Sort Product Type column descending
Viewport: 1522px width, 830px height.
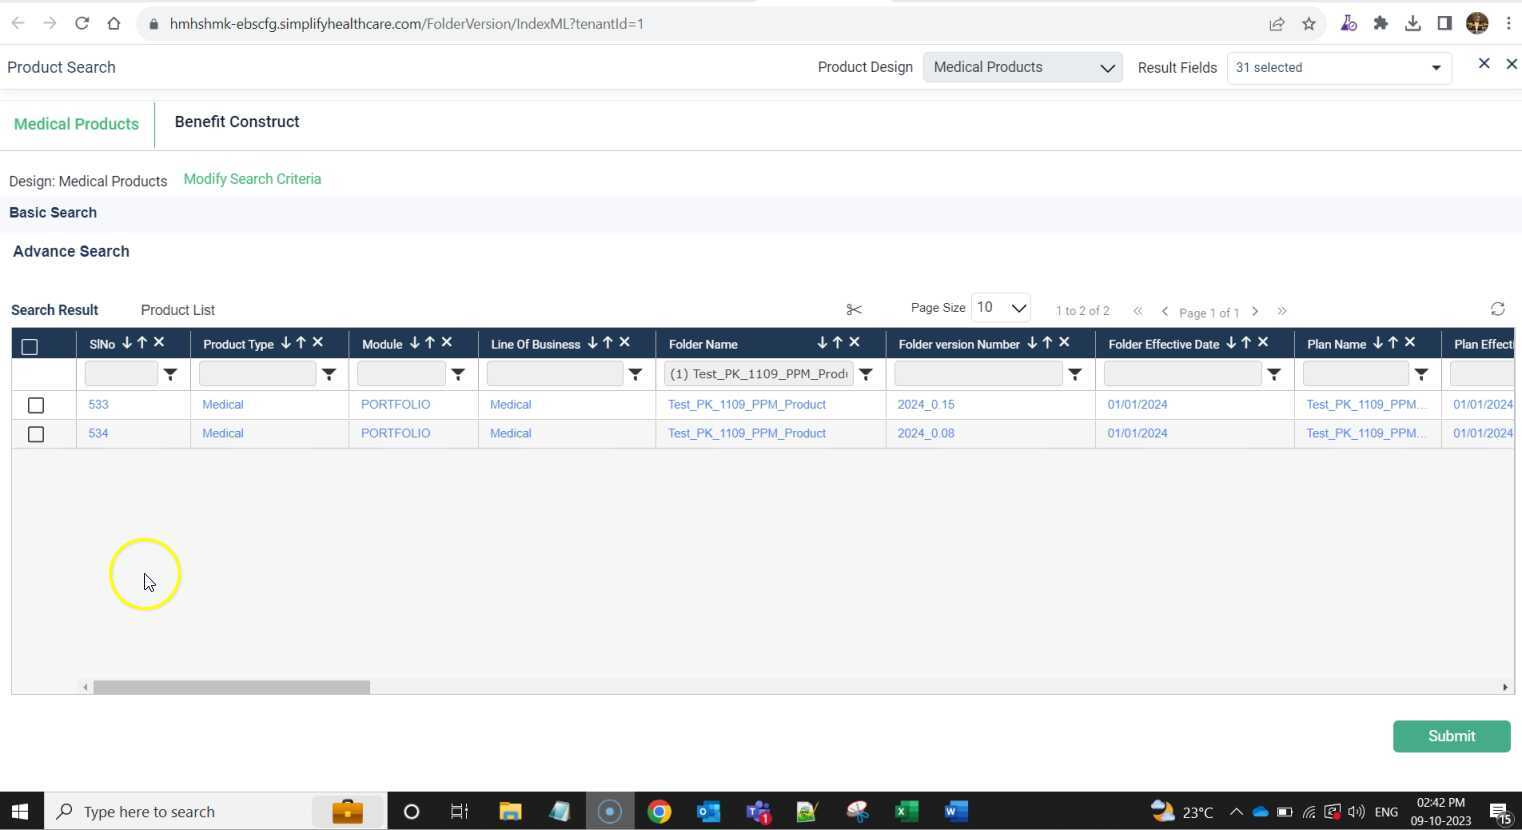(286, 343)
